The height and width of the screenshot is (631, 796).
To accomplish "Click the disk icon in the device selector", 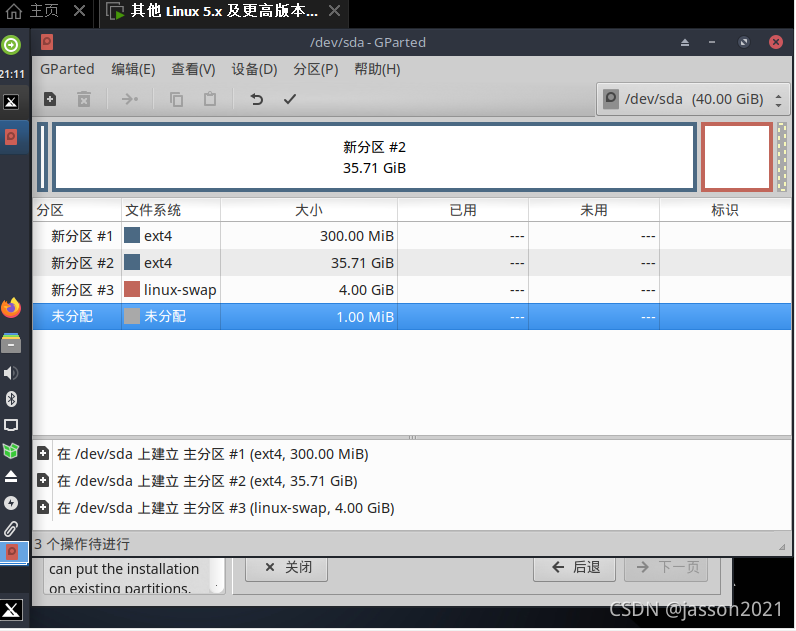I will (611, 98).
